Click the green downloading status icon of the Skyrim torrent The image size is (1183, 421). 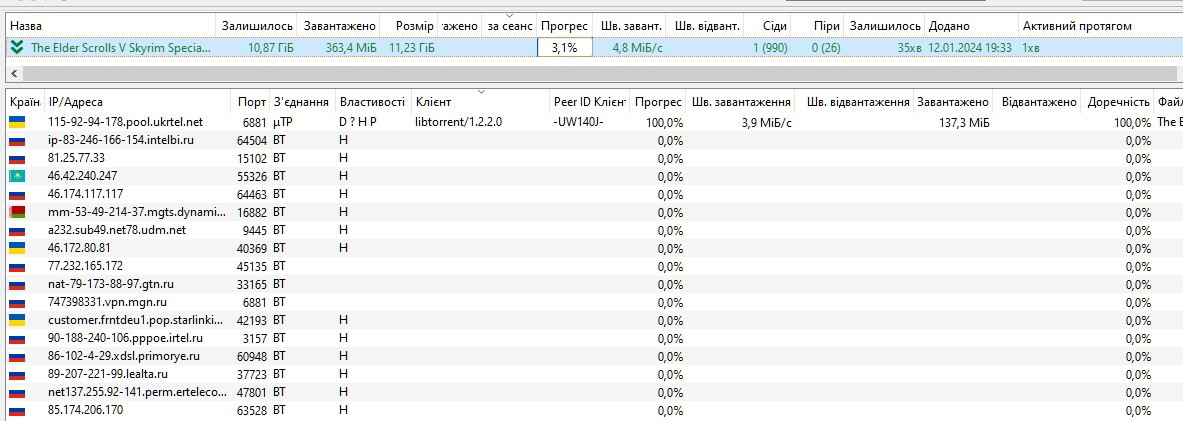[x=16, y=47]
